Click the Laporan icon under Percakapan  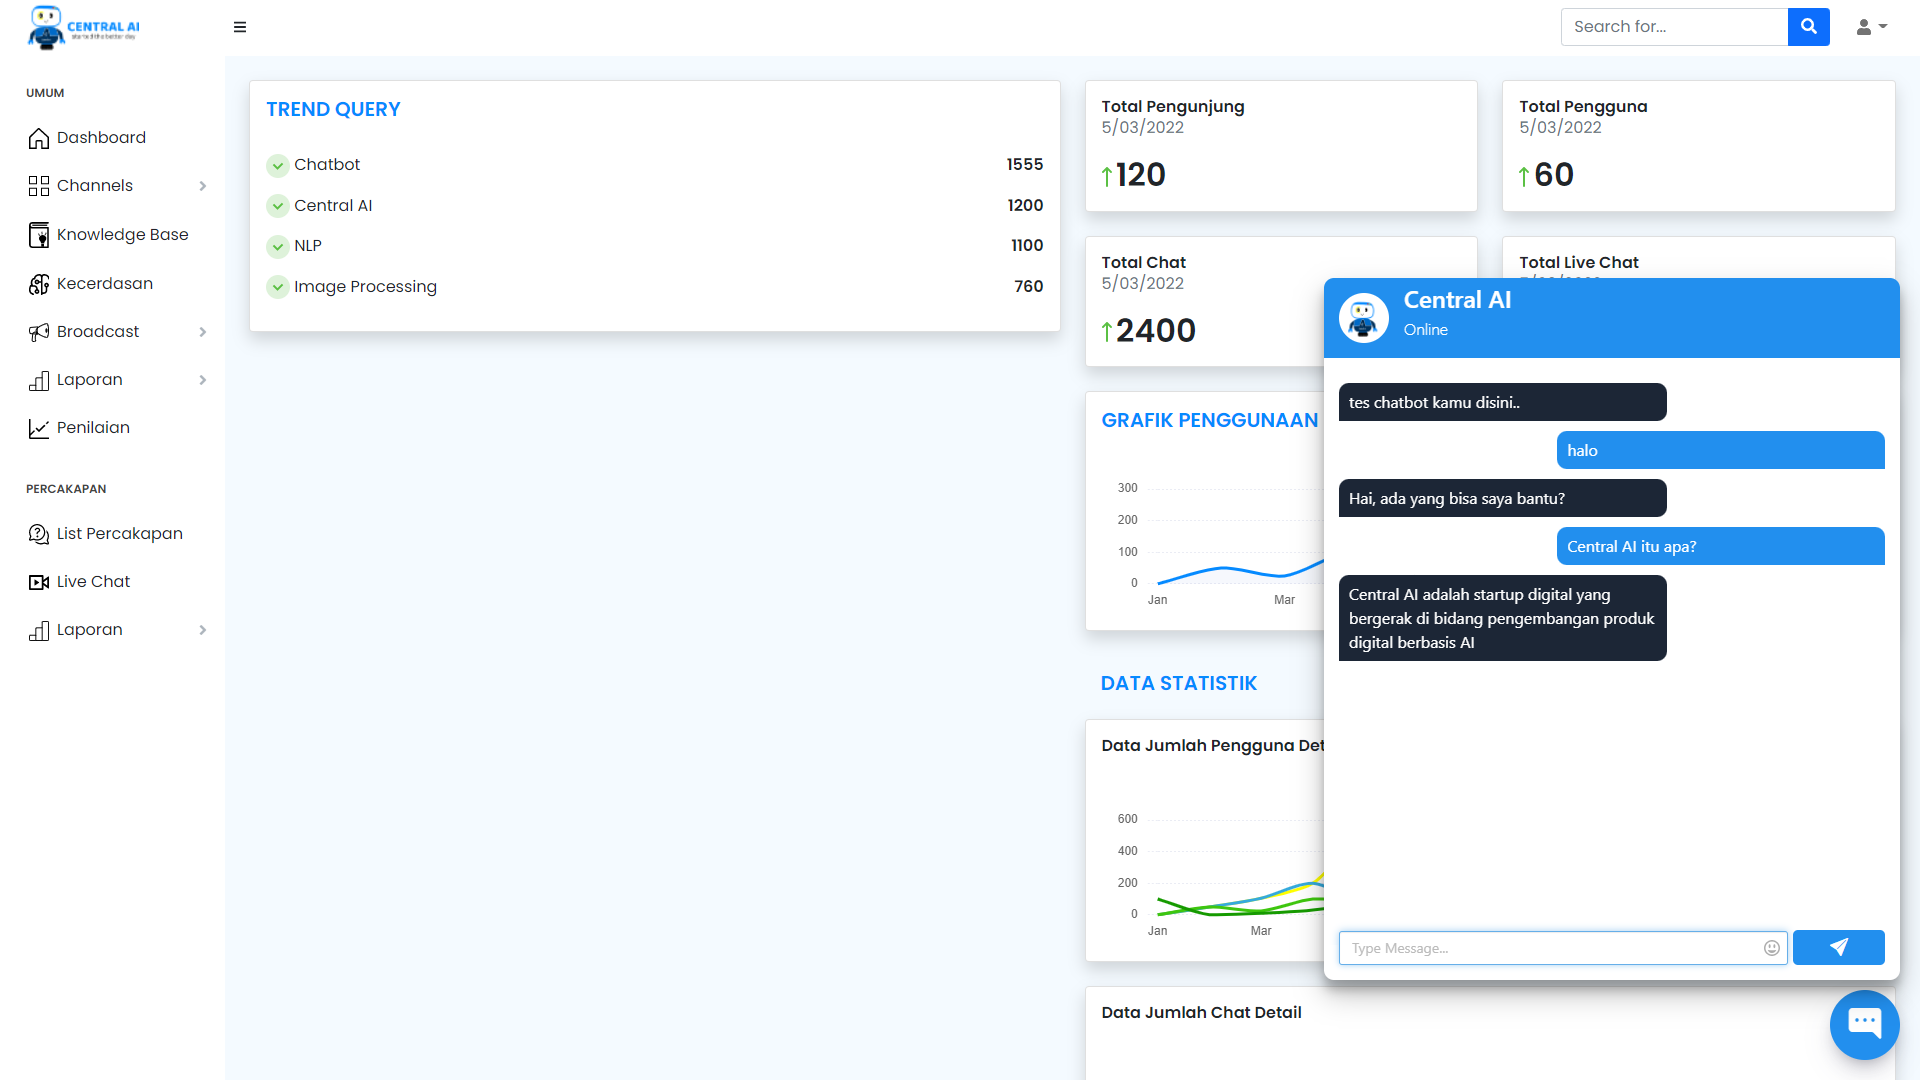coord(39,630)
